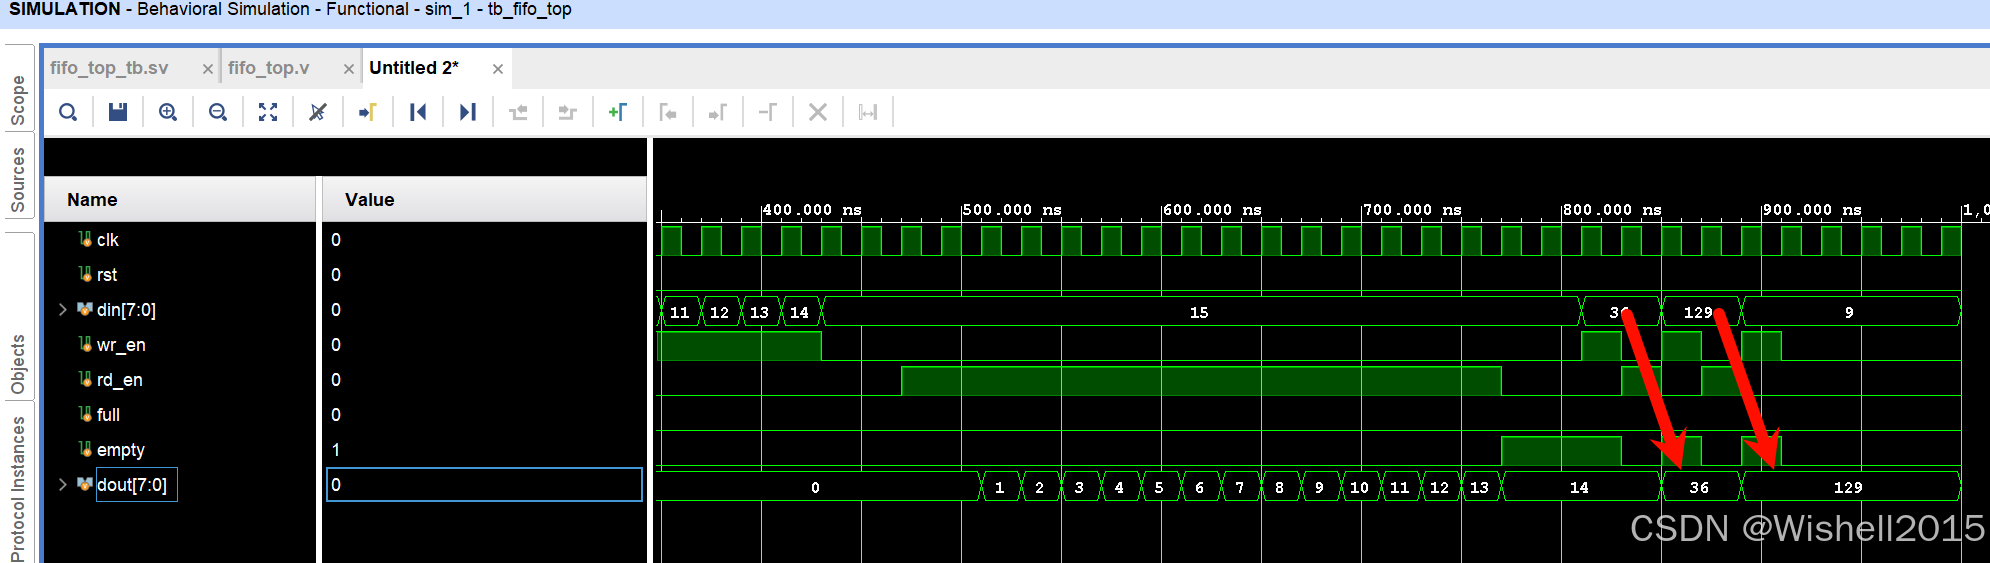Click the dout waveform segment showing 36
Viewport: 1990px width, 563px height.
1700,487
